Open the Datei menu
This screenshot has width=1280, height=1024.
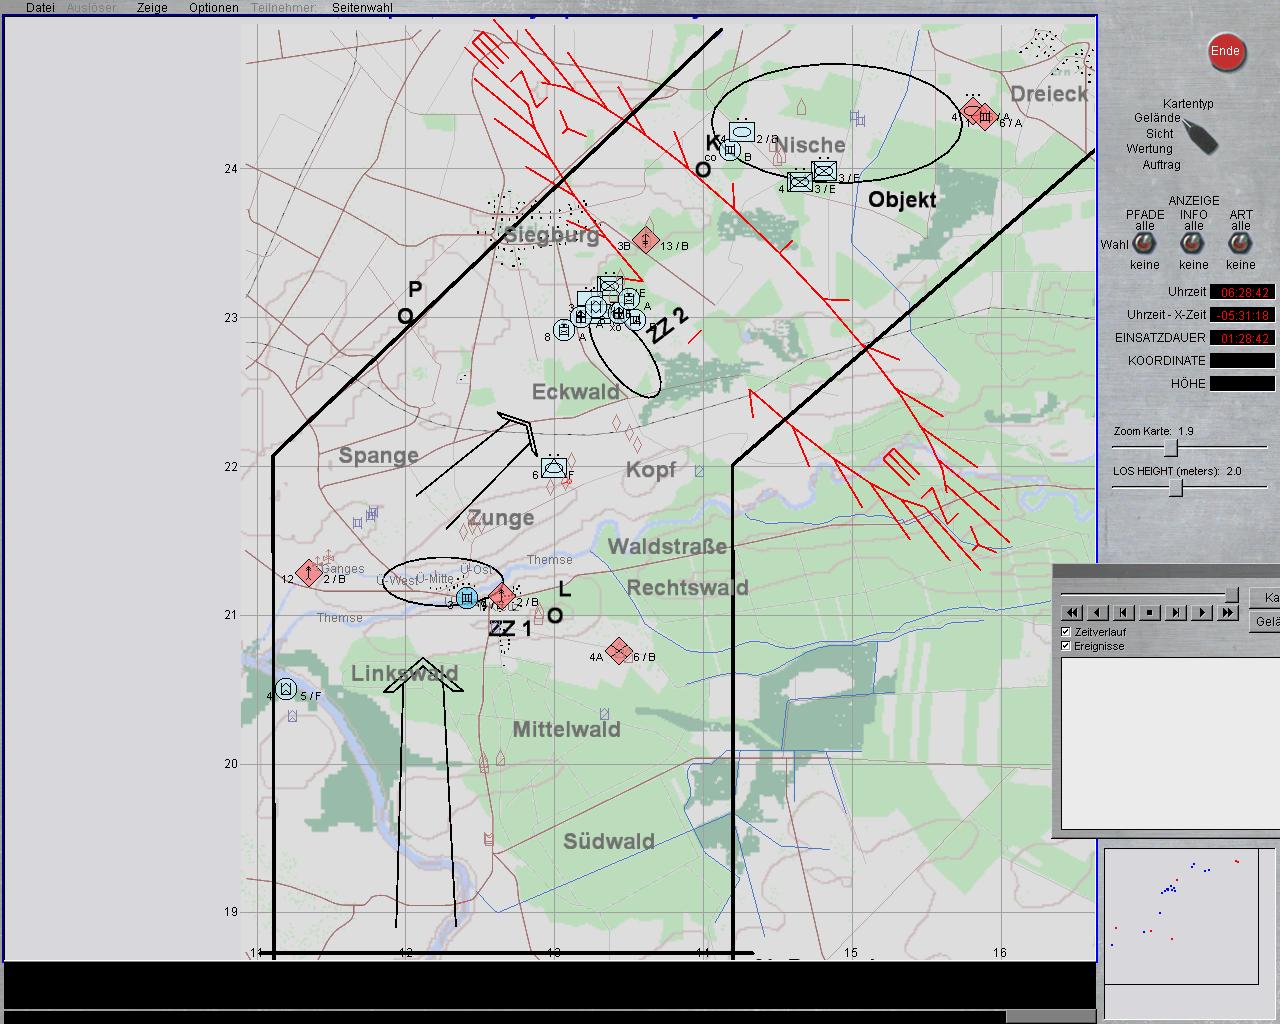(40, 8)
